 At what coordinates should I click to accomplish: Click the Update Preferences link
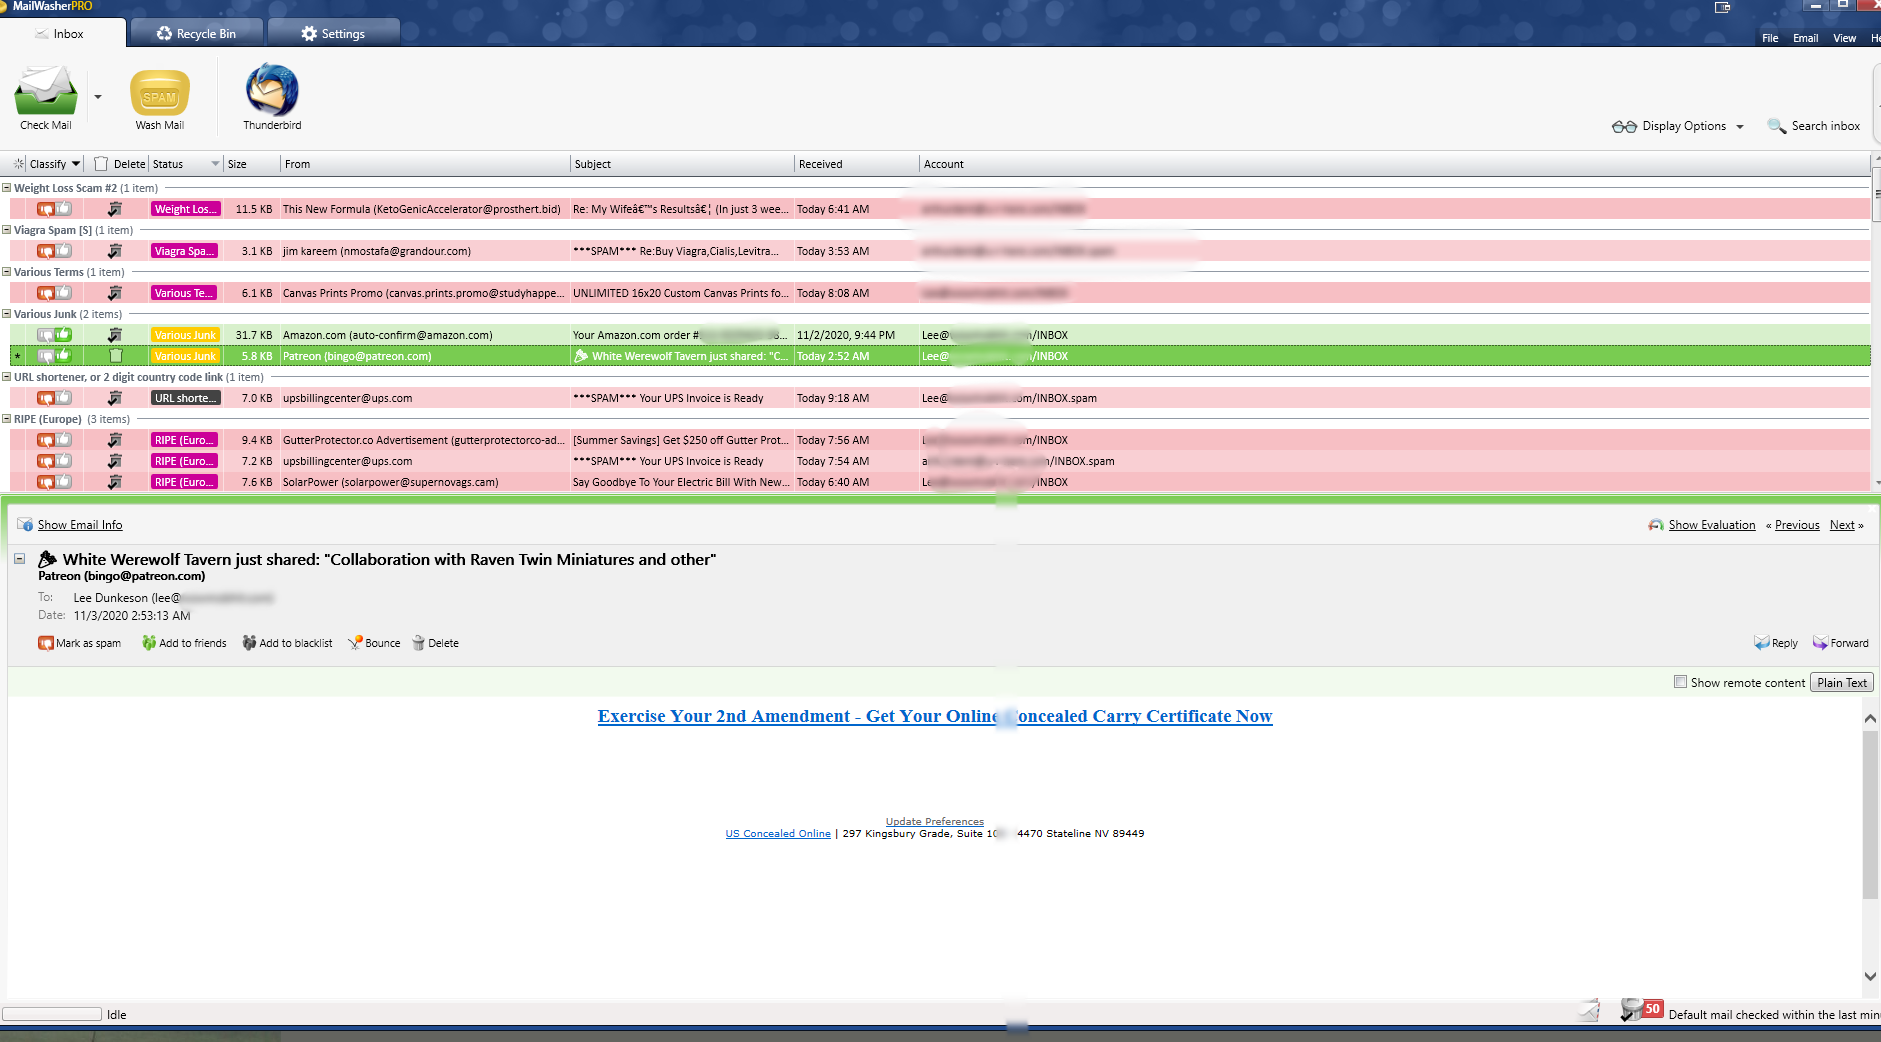(x=934, y=822)
